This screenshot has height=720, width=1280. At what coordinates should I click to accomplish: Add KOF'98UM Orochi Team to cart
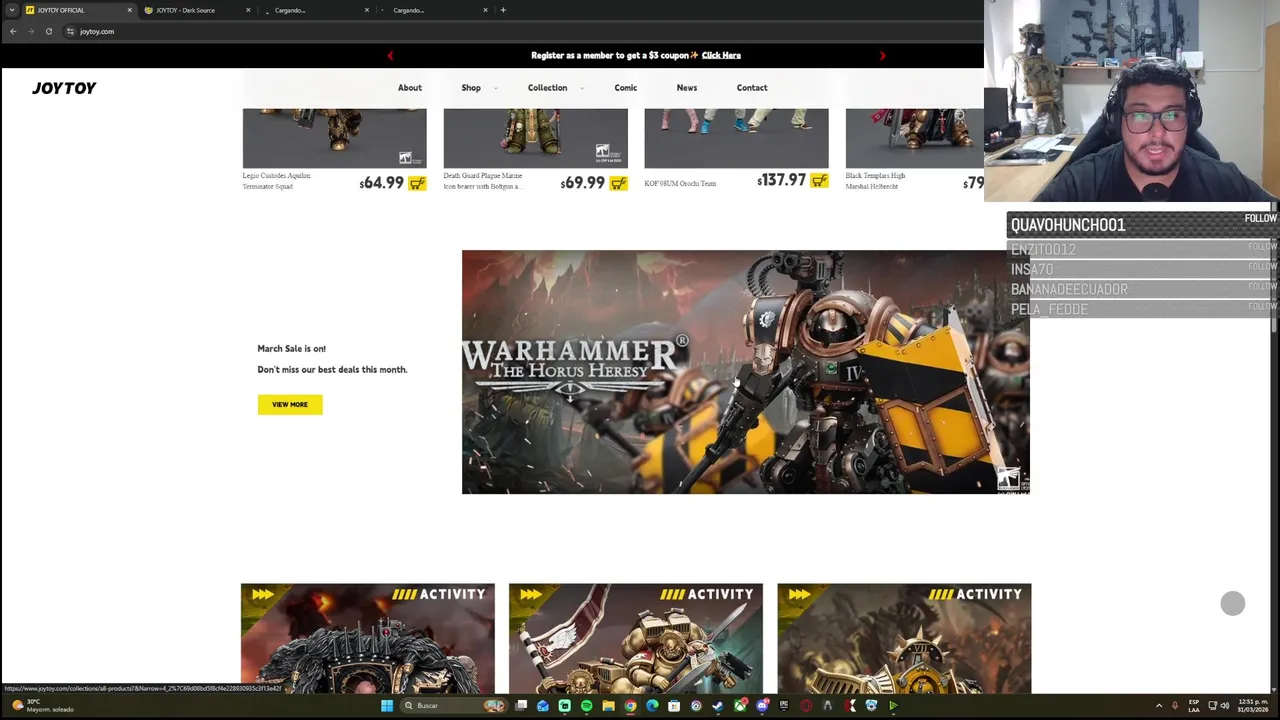(819, 181)
